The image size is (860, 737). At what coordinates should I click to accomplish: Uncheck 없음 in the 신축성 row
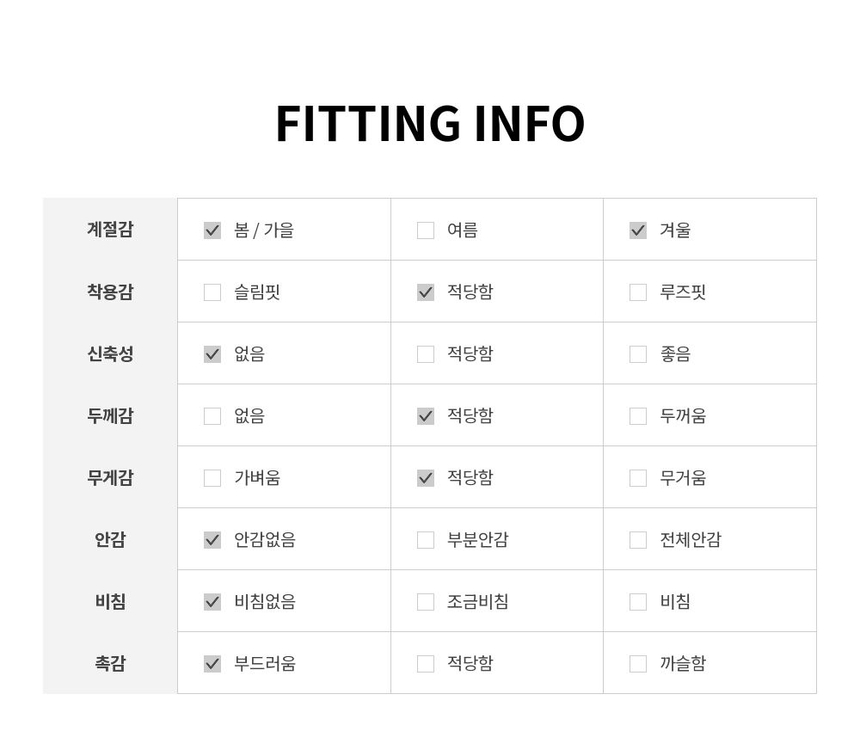click(212, 354)
